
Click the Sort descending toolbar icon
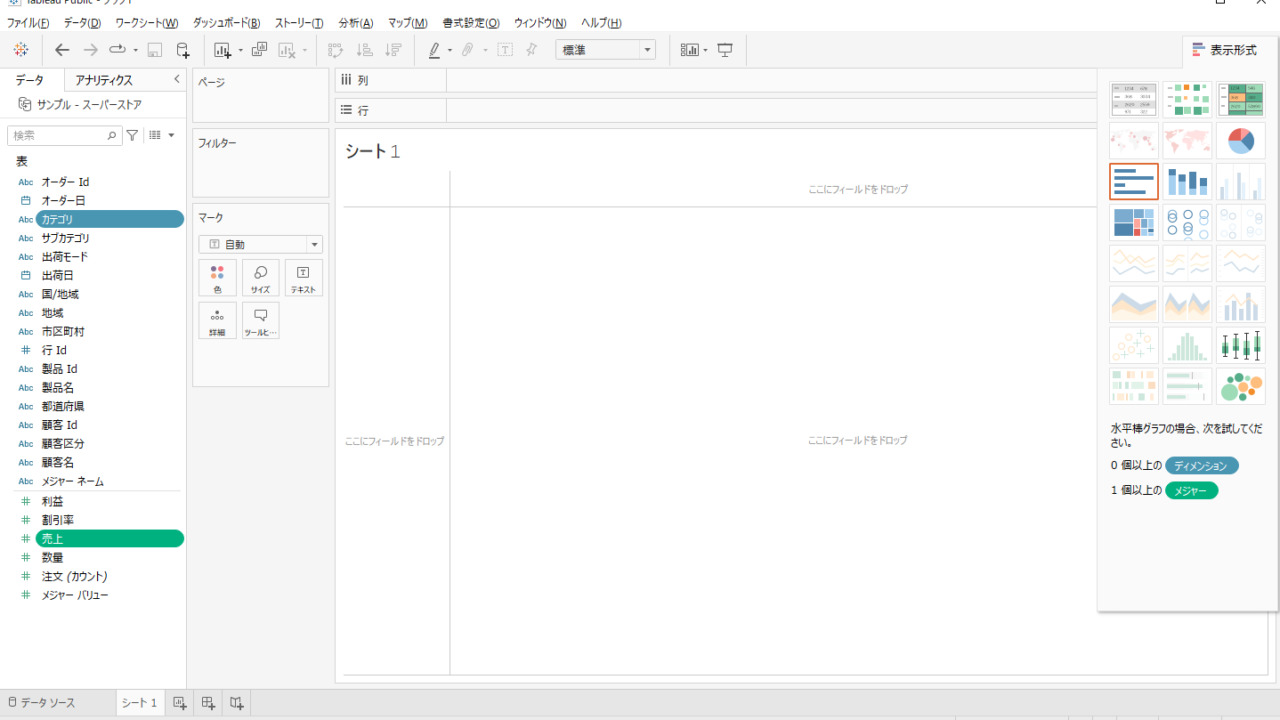[393, 50]
